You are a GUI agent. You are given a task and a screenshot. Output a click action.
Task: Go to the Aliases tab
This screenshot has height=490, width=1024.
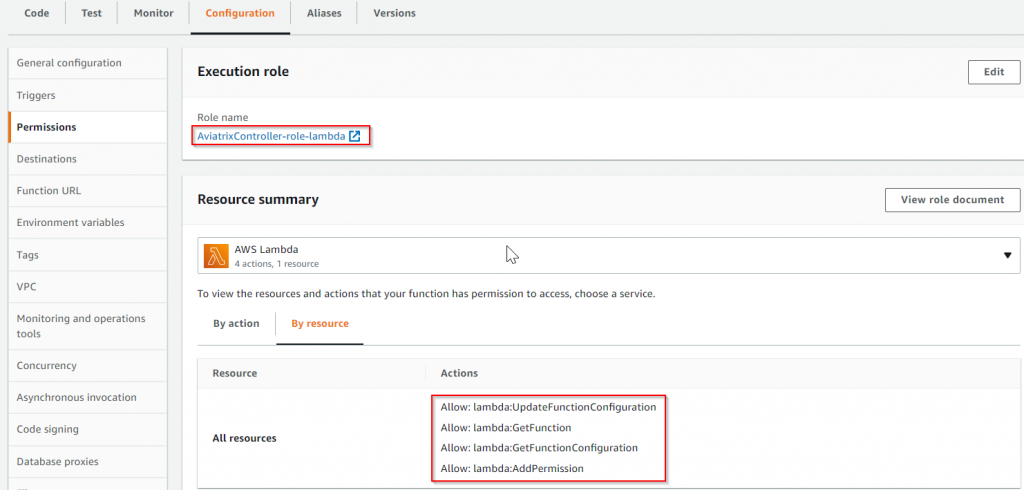pyautogui.click(x=324, y=13)
